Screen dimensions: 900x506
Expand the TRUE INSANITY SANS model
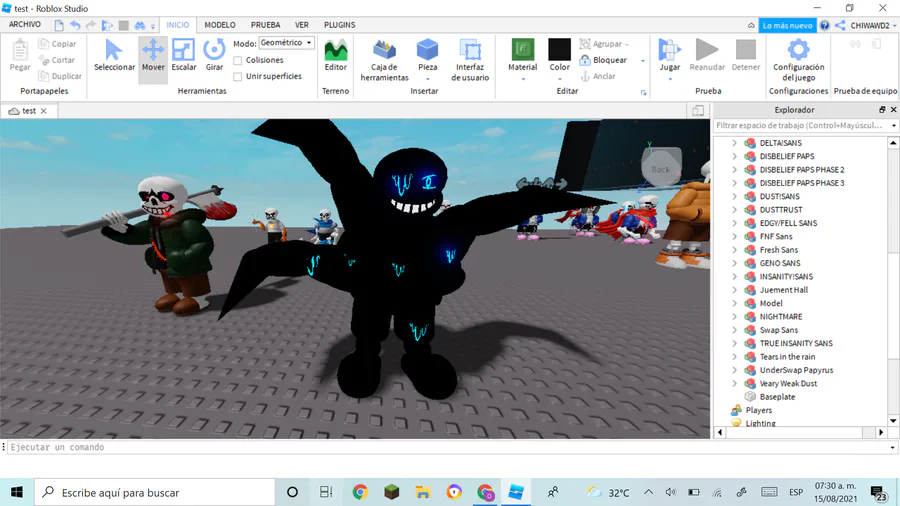[x=734, y=343]
